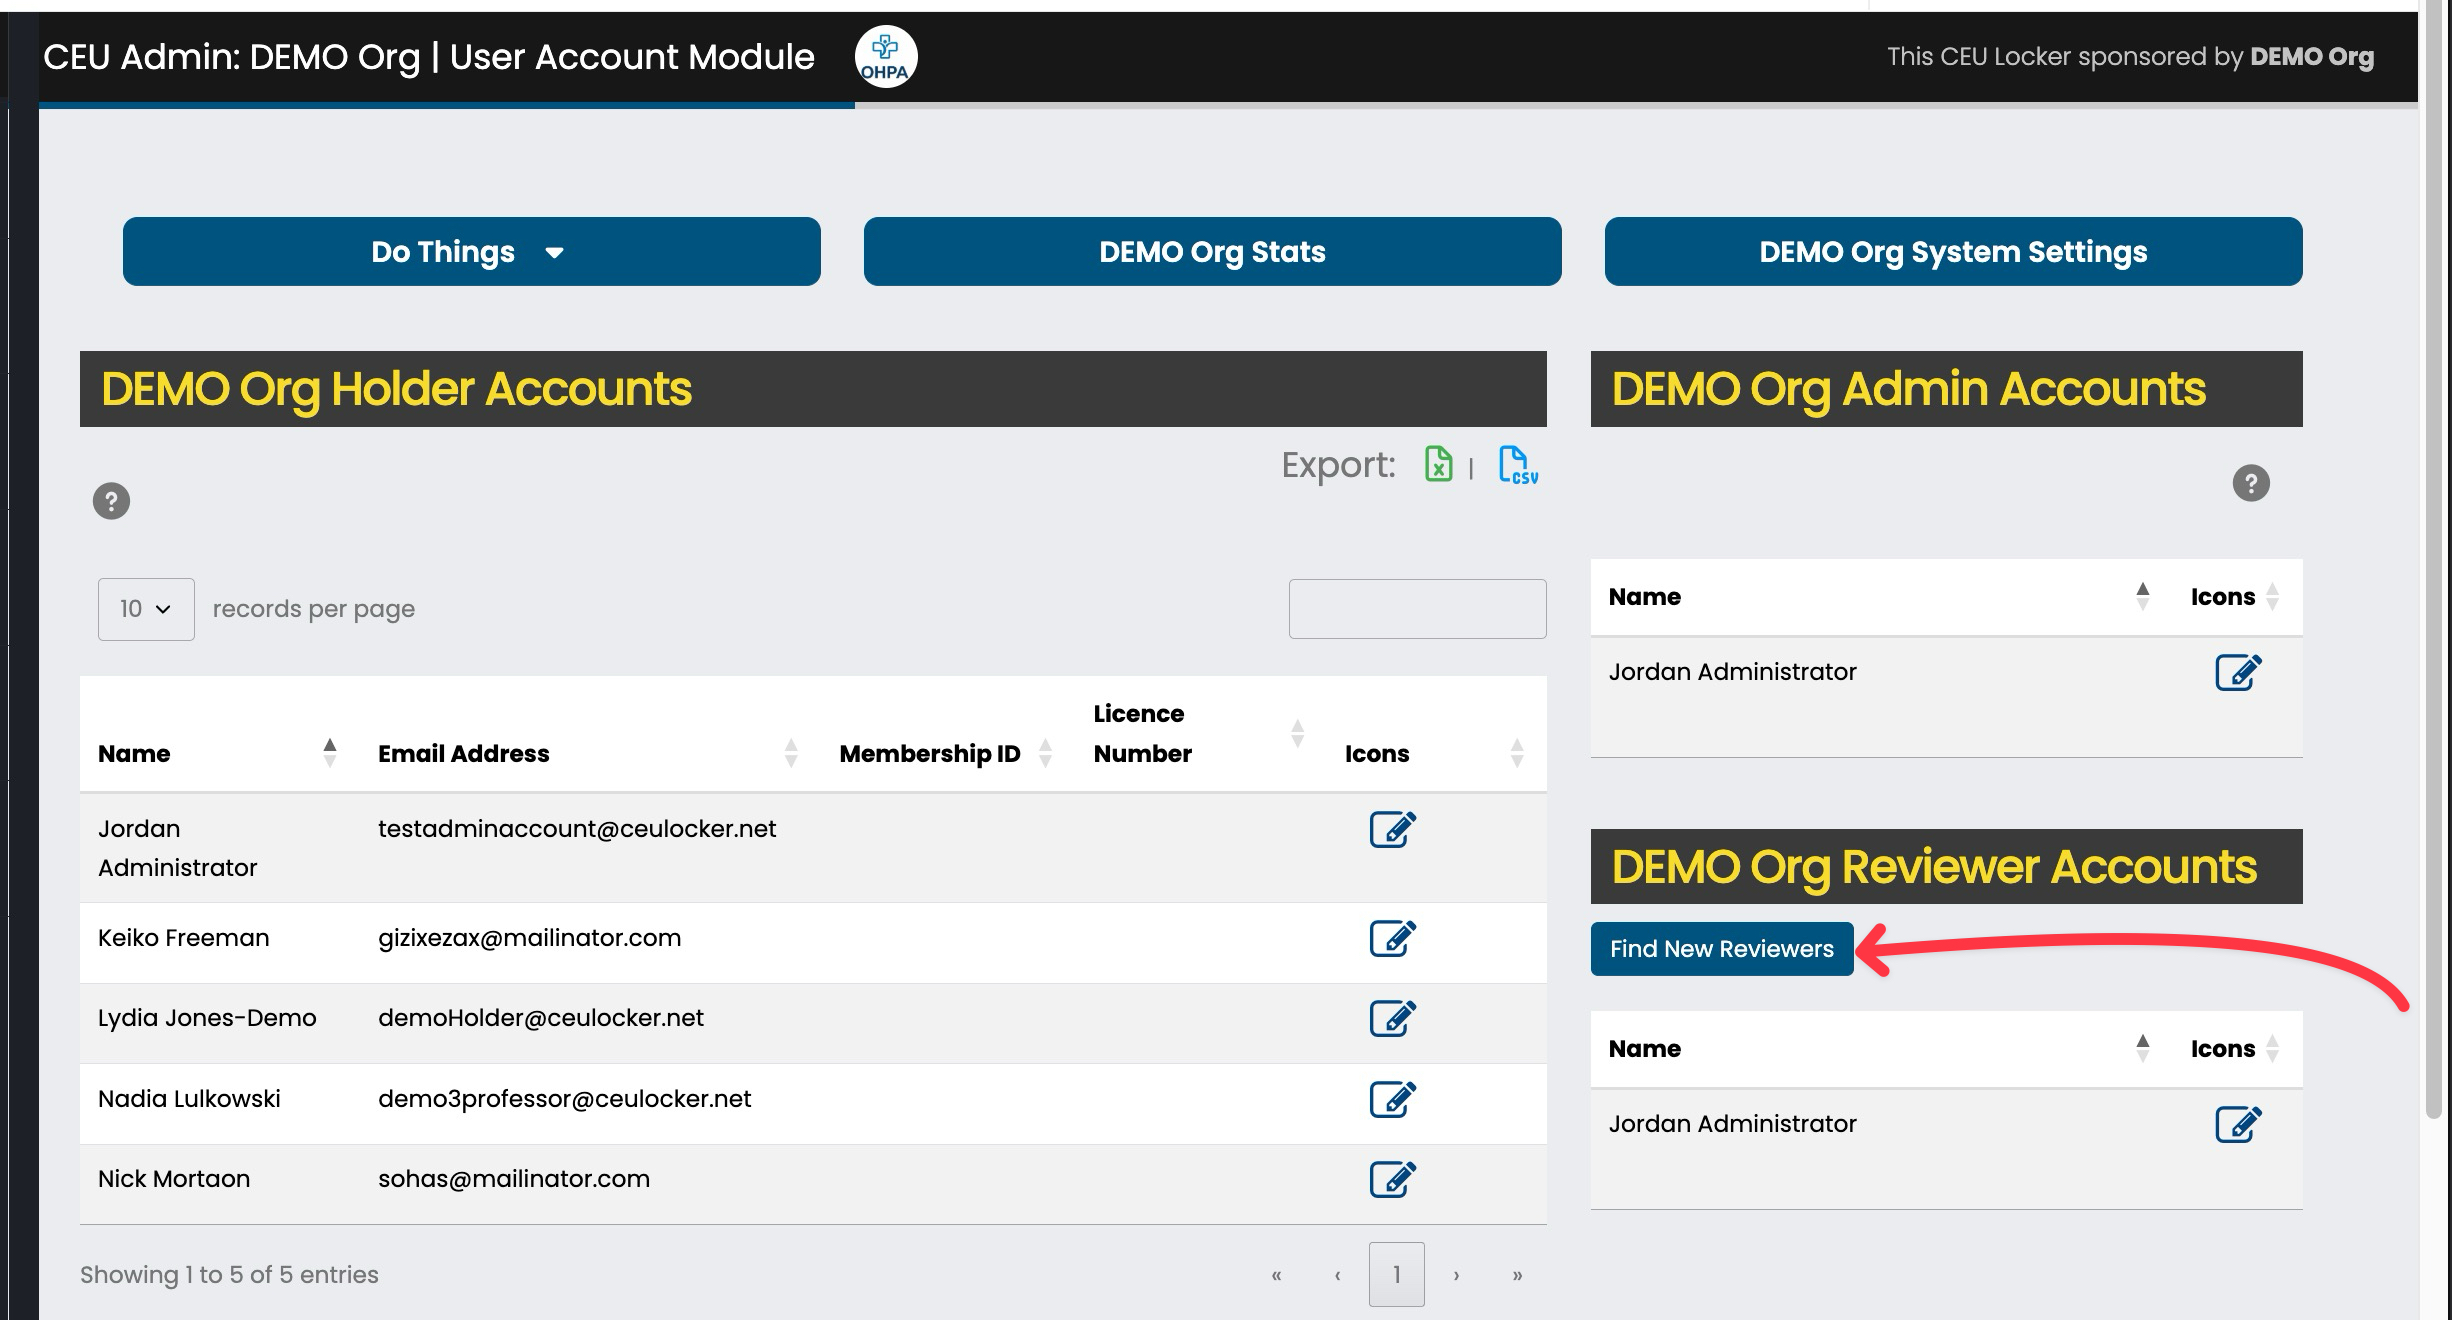2452x1320 pixels.
Task: Click the OHPA logo in header
Action: 885,57
